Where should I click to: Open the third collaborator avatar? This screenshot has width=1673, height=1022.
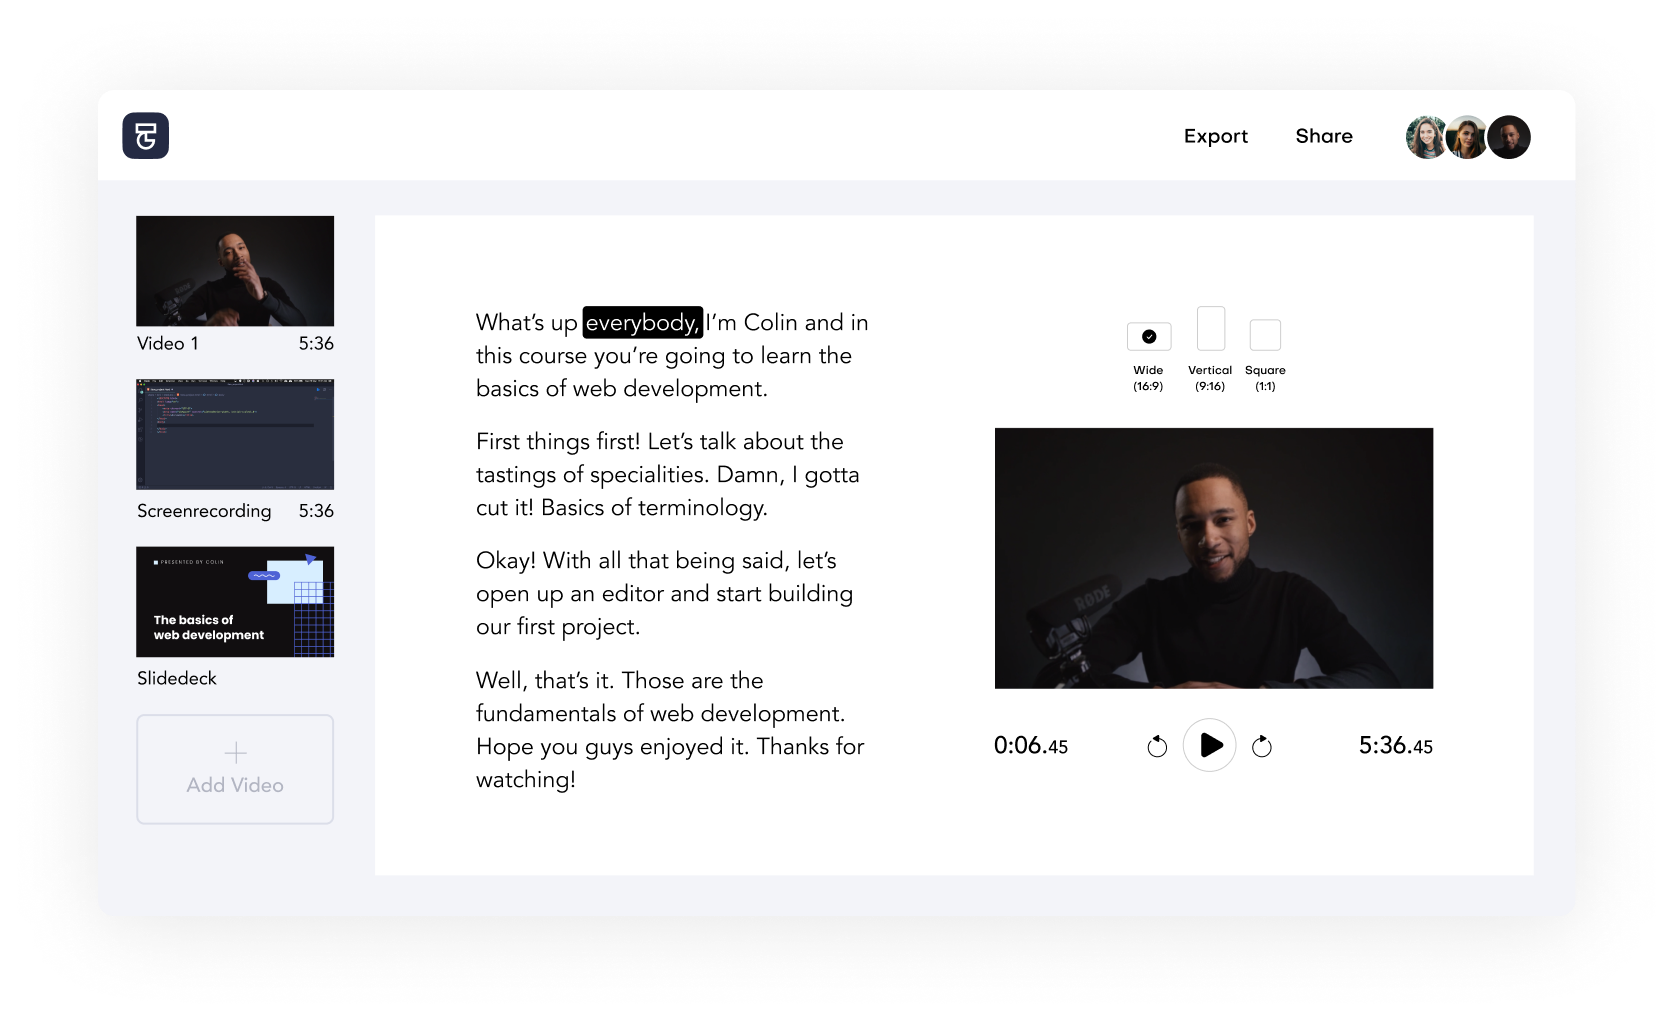click(x=1508, y=137)
